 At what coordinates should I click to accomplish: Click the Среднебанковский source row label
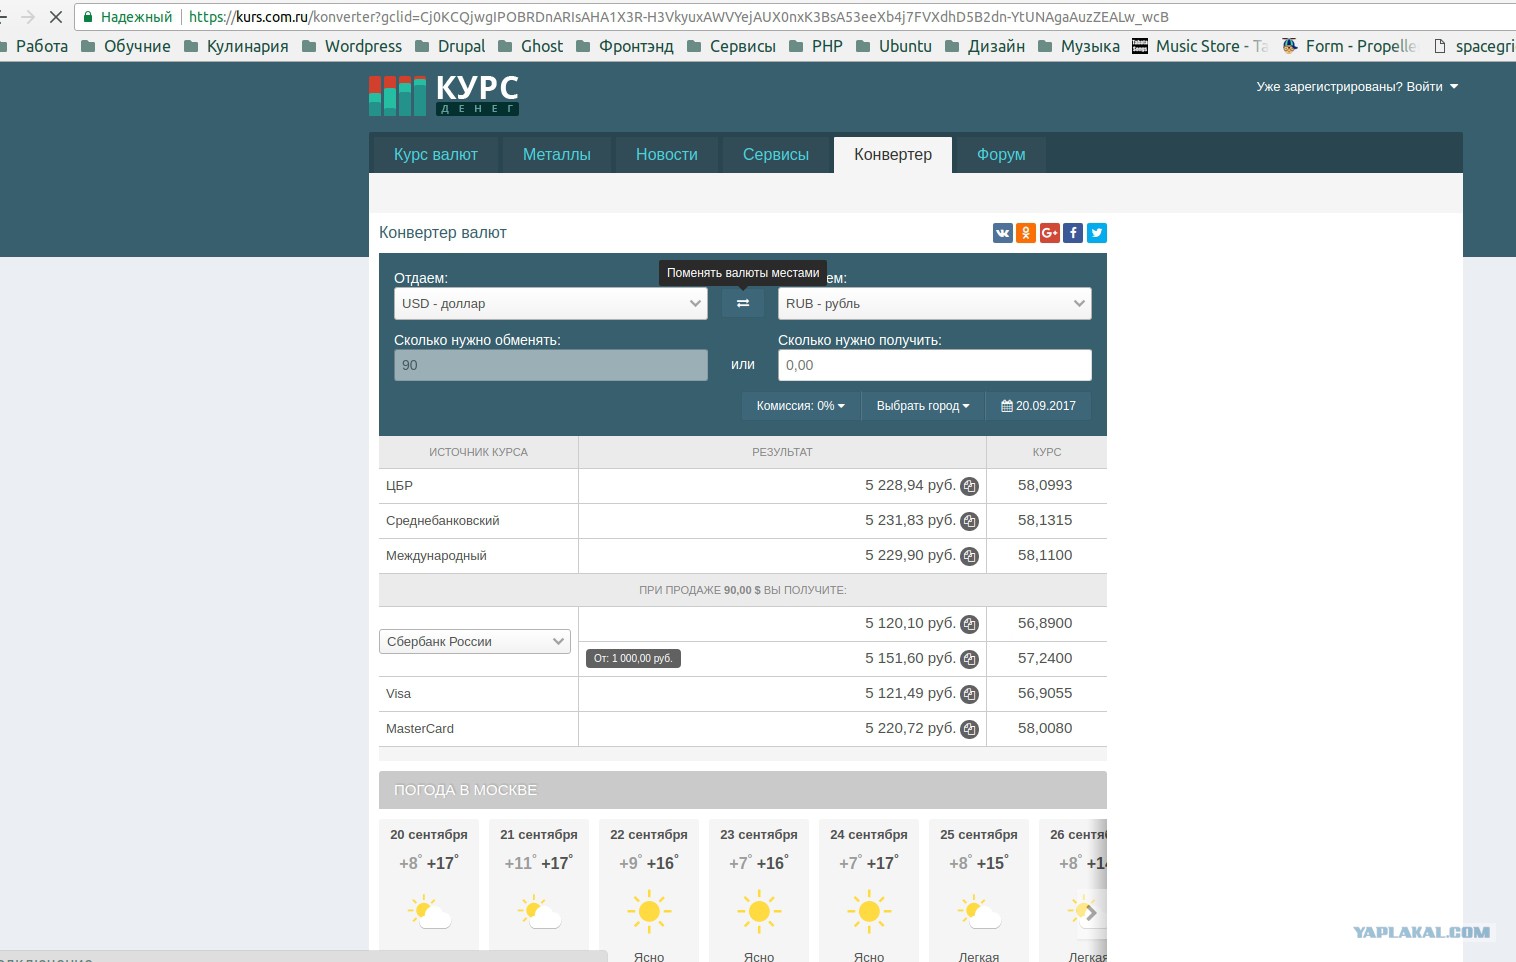[x=443, y=521]
